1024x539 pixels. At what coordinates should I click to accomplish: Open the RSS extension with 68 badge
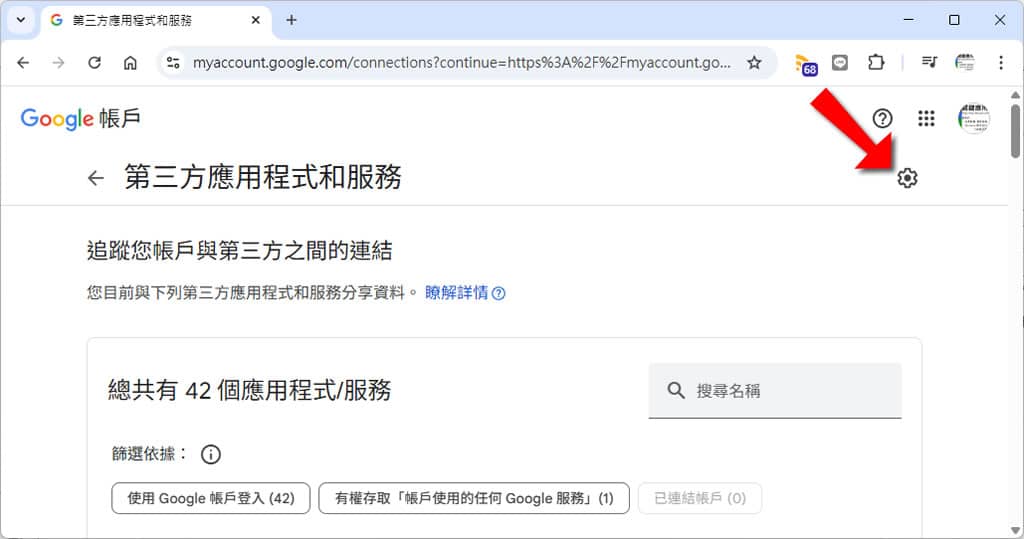tap(806, 64)
